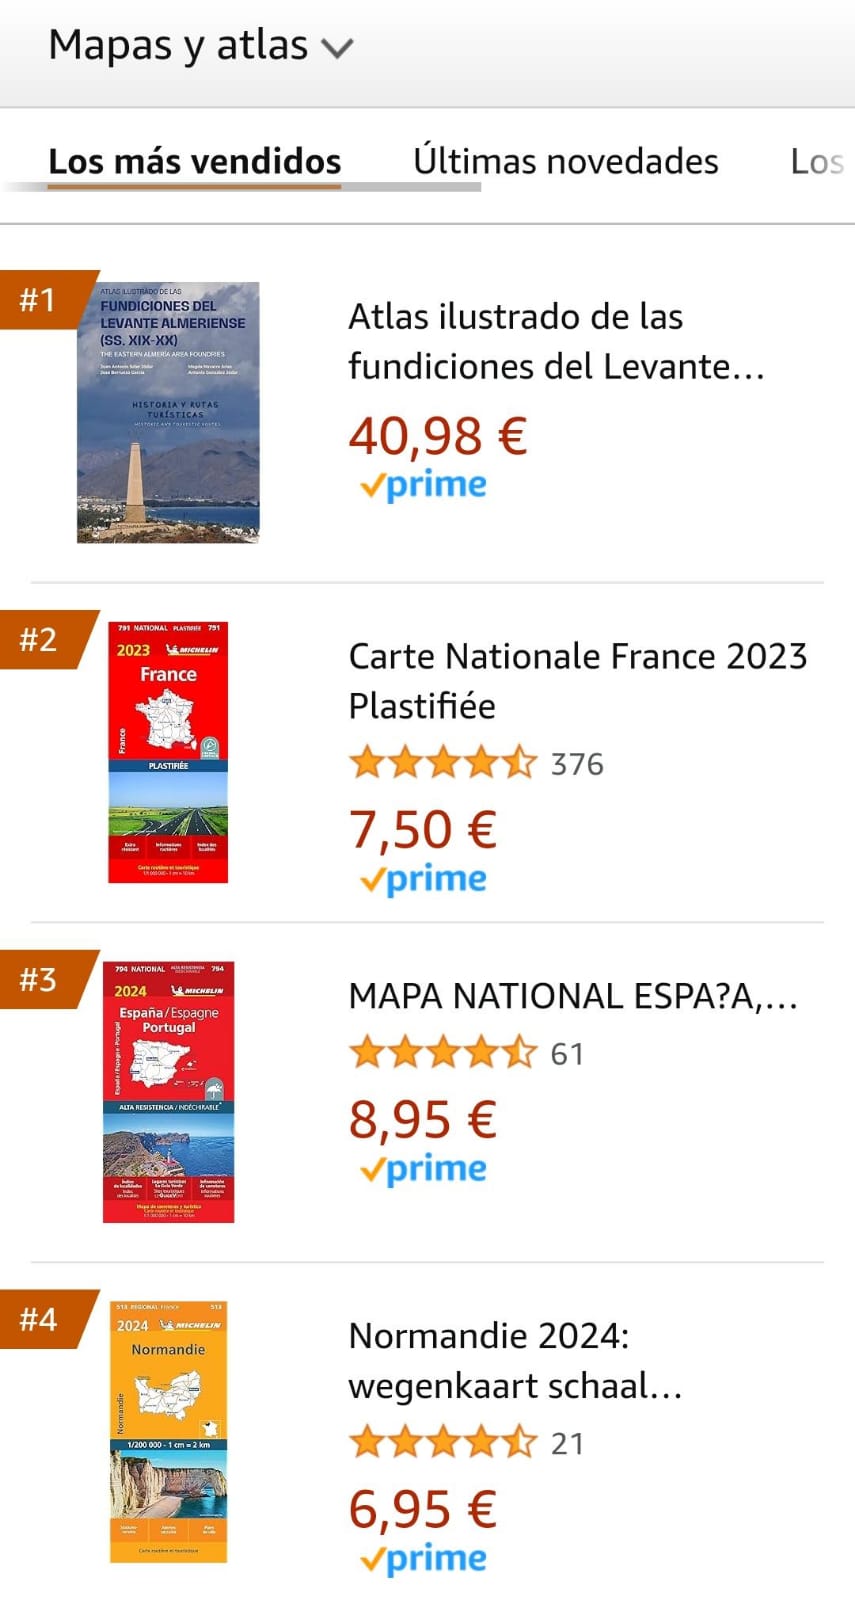
Task: Click the 40,98 € price
Action: pos(437,435)
